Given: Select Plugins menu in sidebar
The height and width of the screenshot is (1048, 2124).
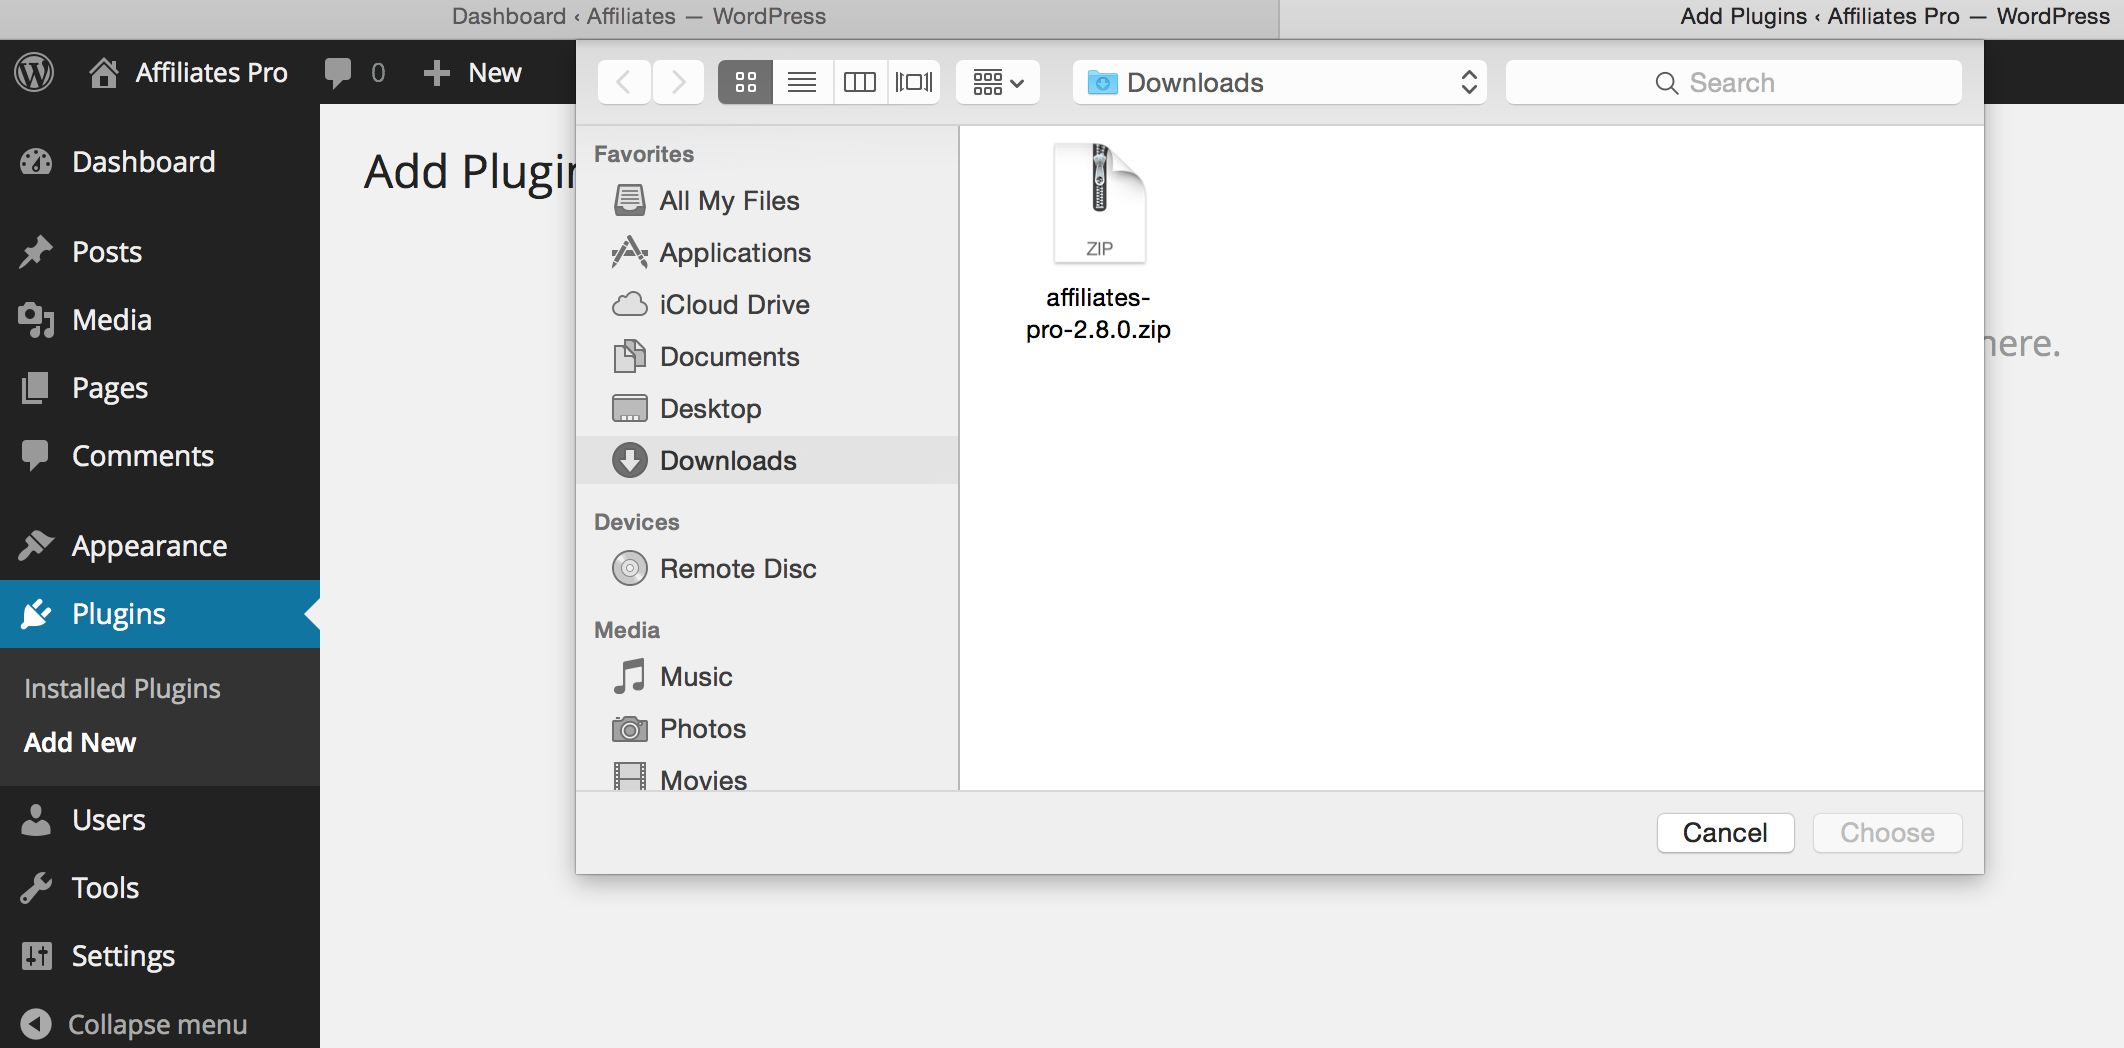Looking at the screenshot, I should [x=160, y=614].
